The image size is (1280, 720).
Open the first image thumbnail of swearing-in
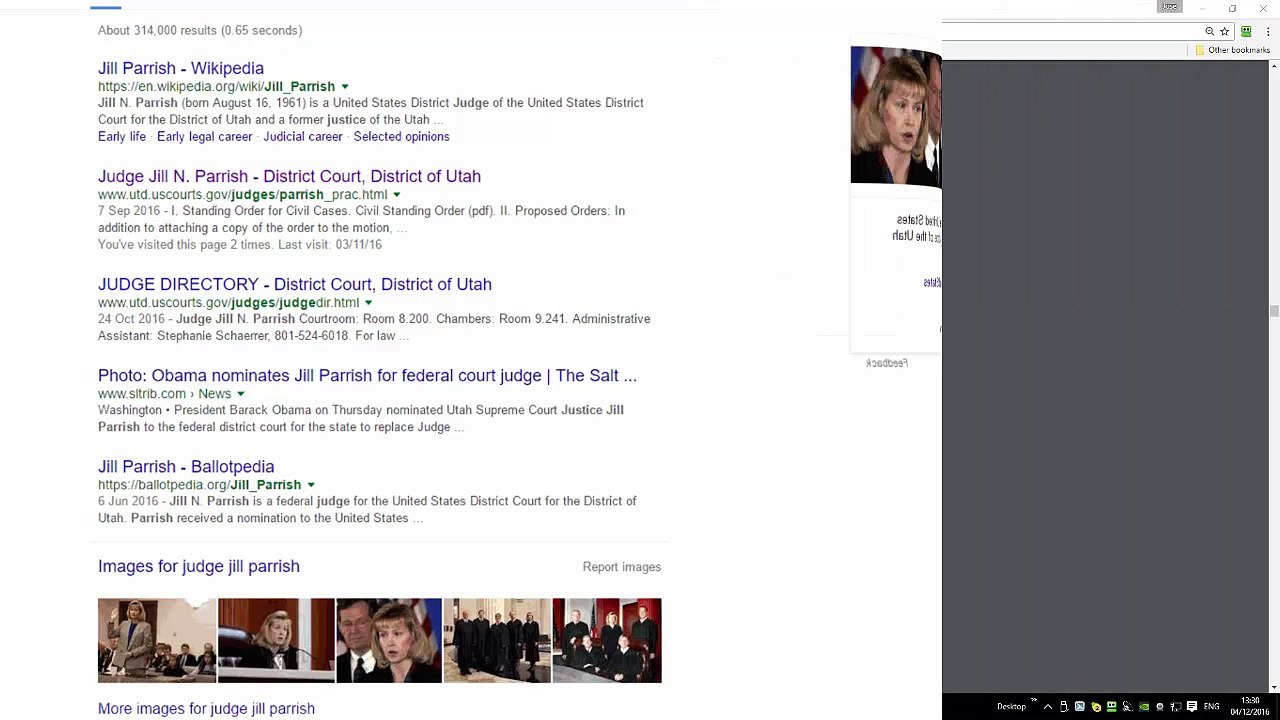(x=157, y=641)
